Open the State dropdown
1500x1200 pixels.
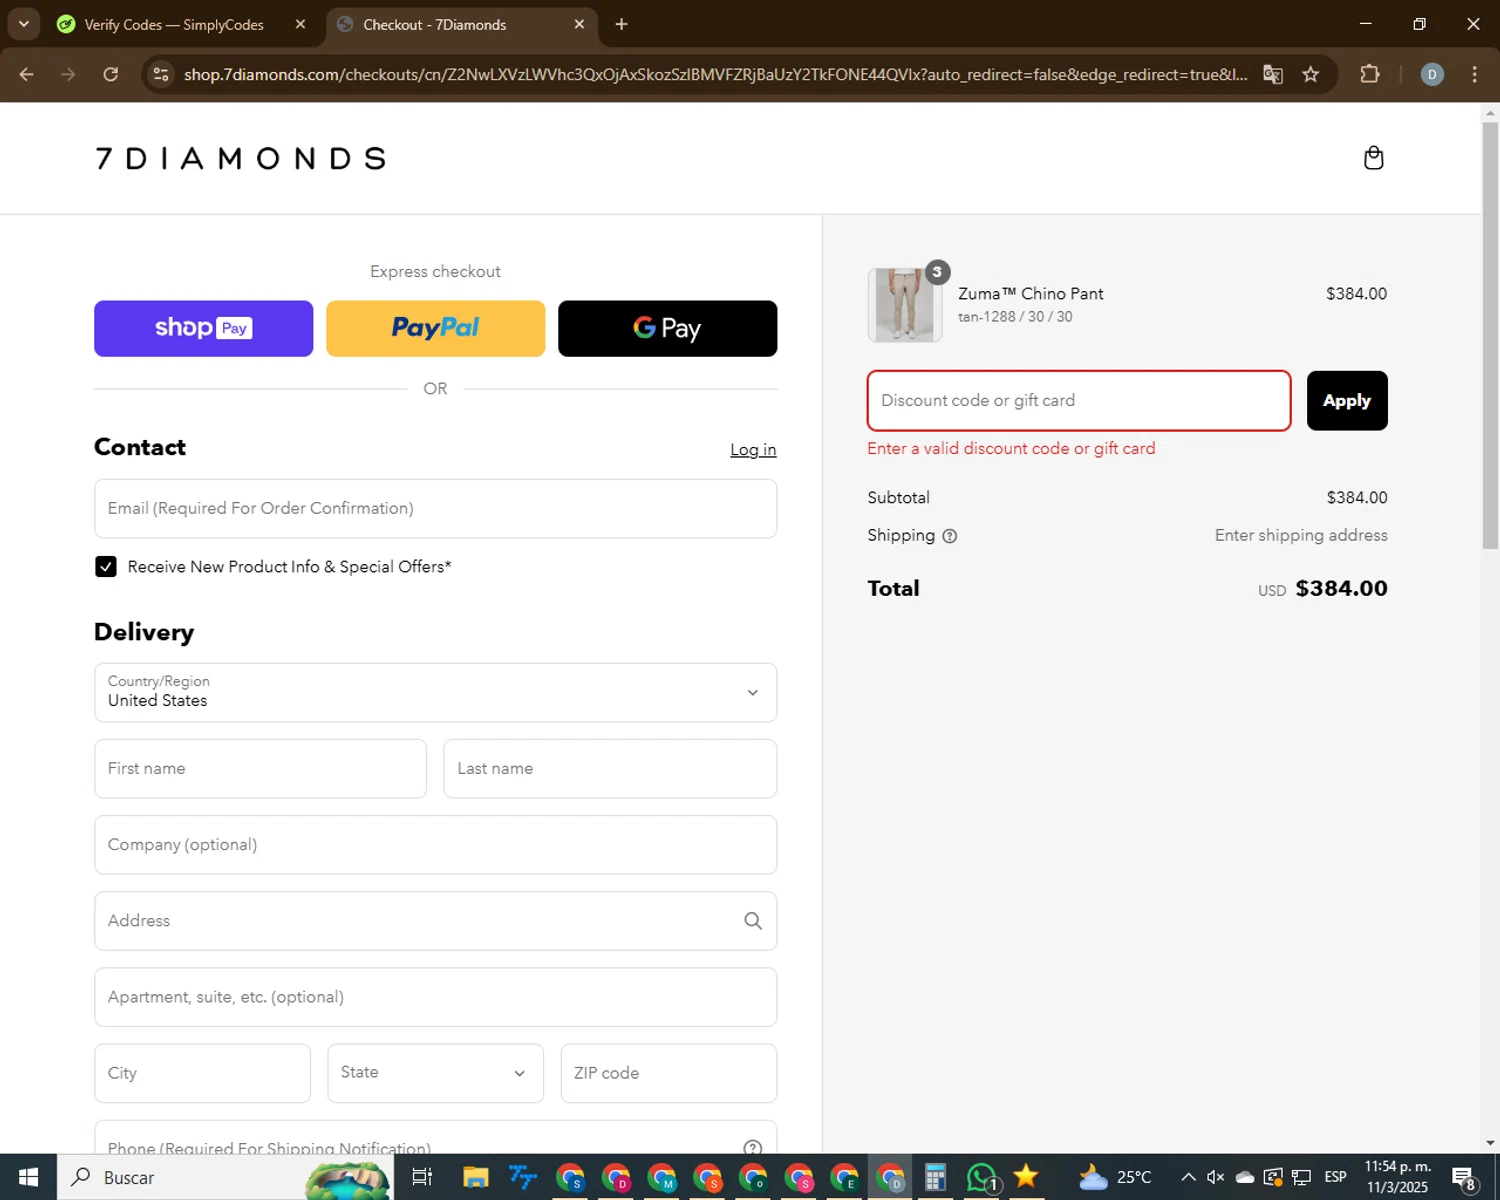pos(435,1073)
